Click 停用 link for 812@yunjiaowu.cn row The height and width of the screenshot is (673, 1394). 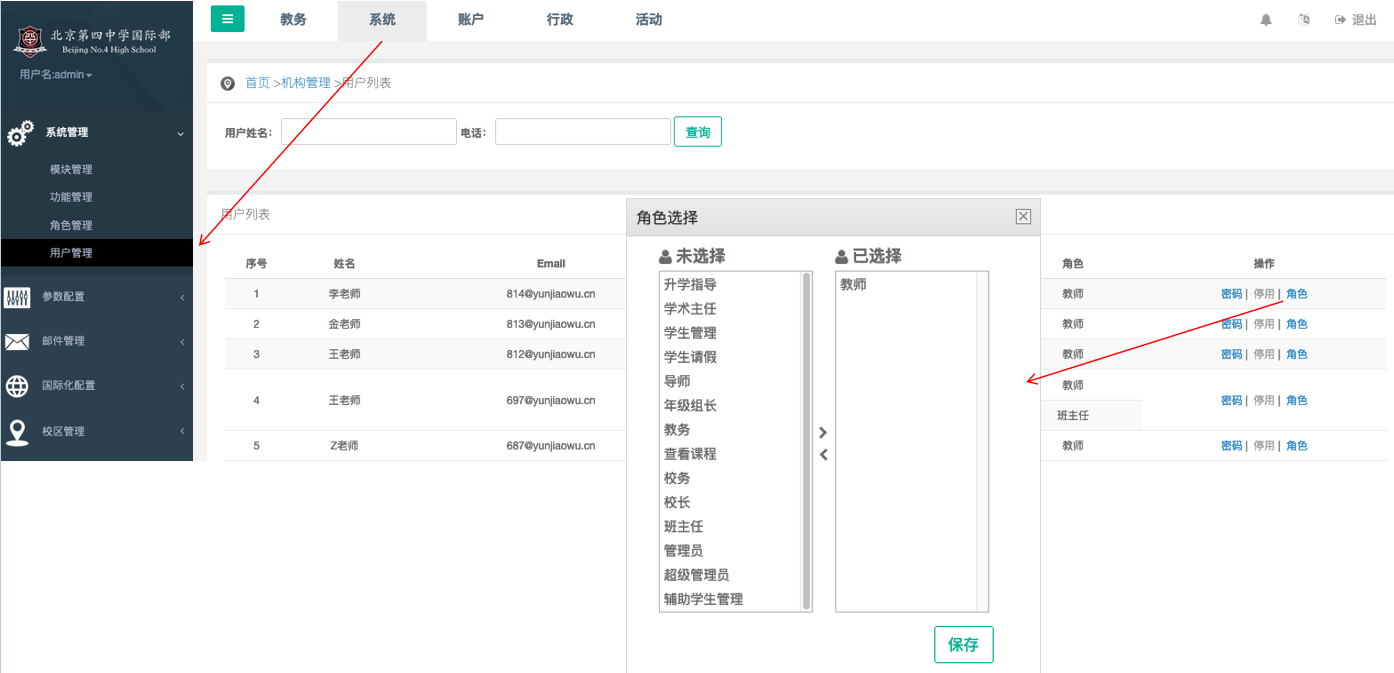tap(1264, 354)
